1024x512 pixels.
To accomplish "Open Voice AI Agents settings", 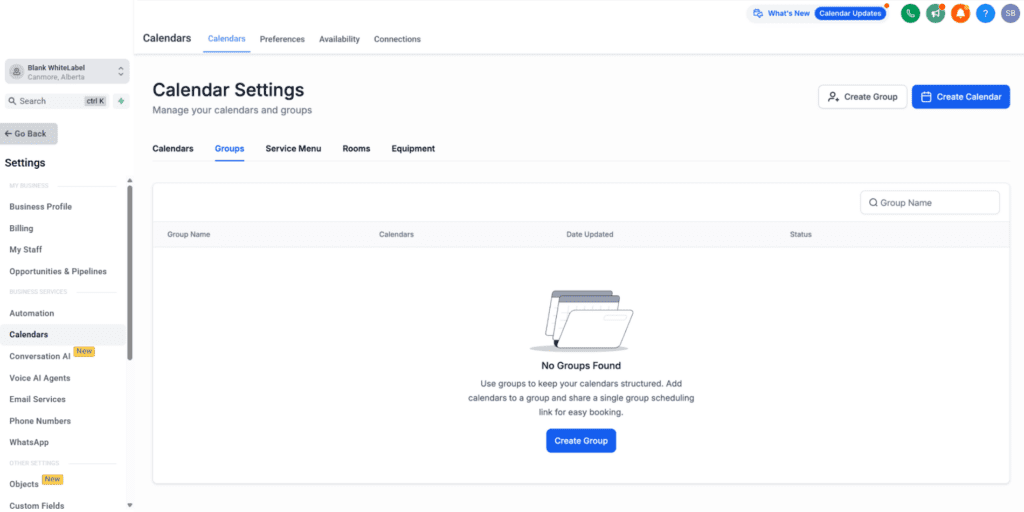I will click(x=40, y=378).
